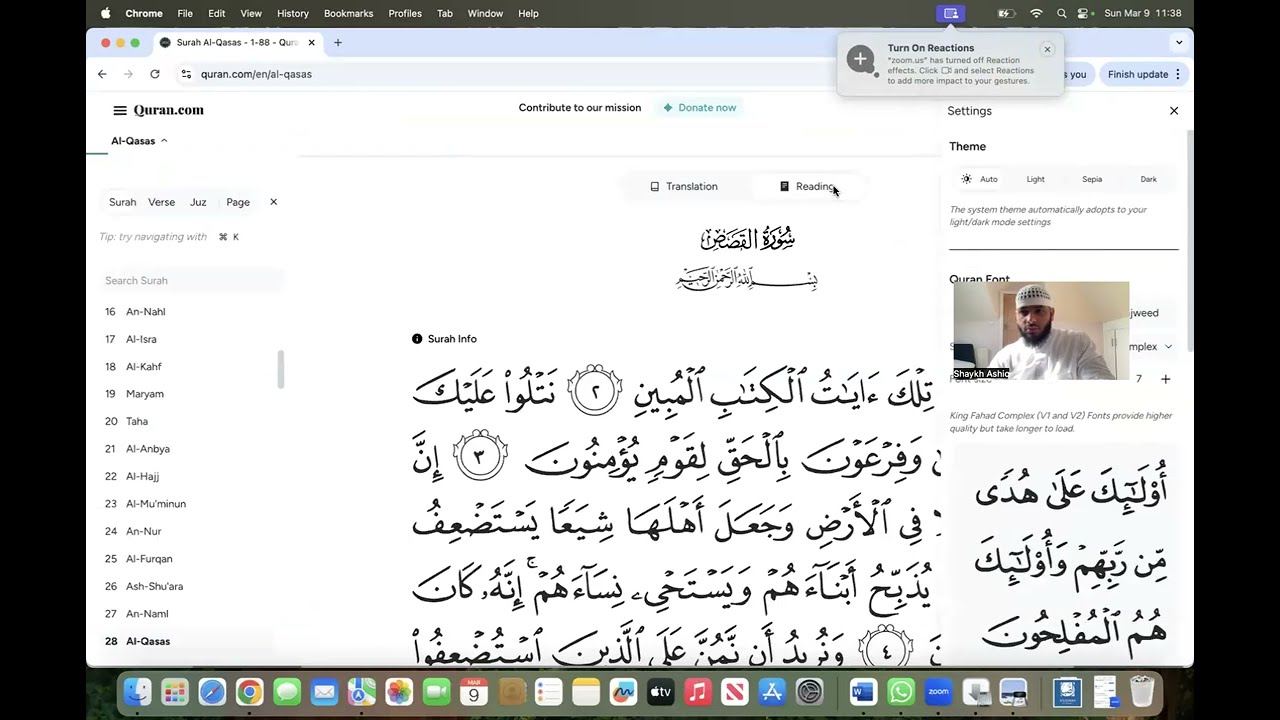Open the Bookmarks menu in menu bar
Screen dimensions: 1280x720
tap(348, 13)
